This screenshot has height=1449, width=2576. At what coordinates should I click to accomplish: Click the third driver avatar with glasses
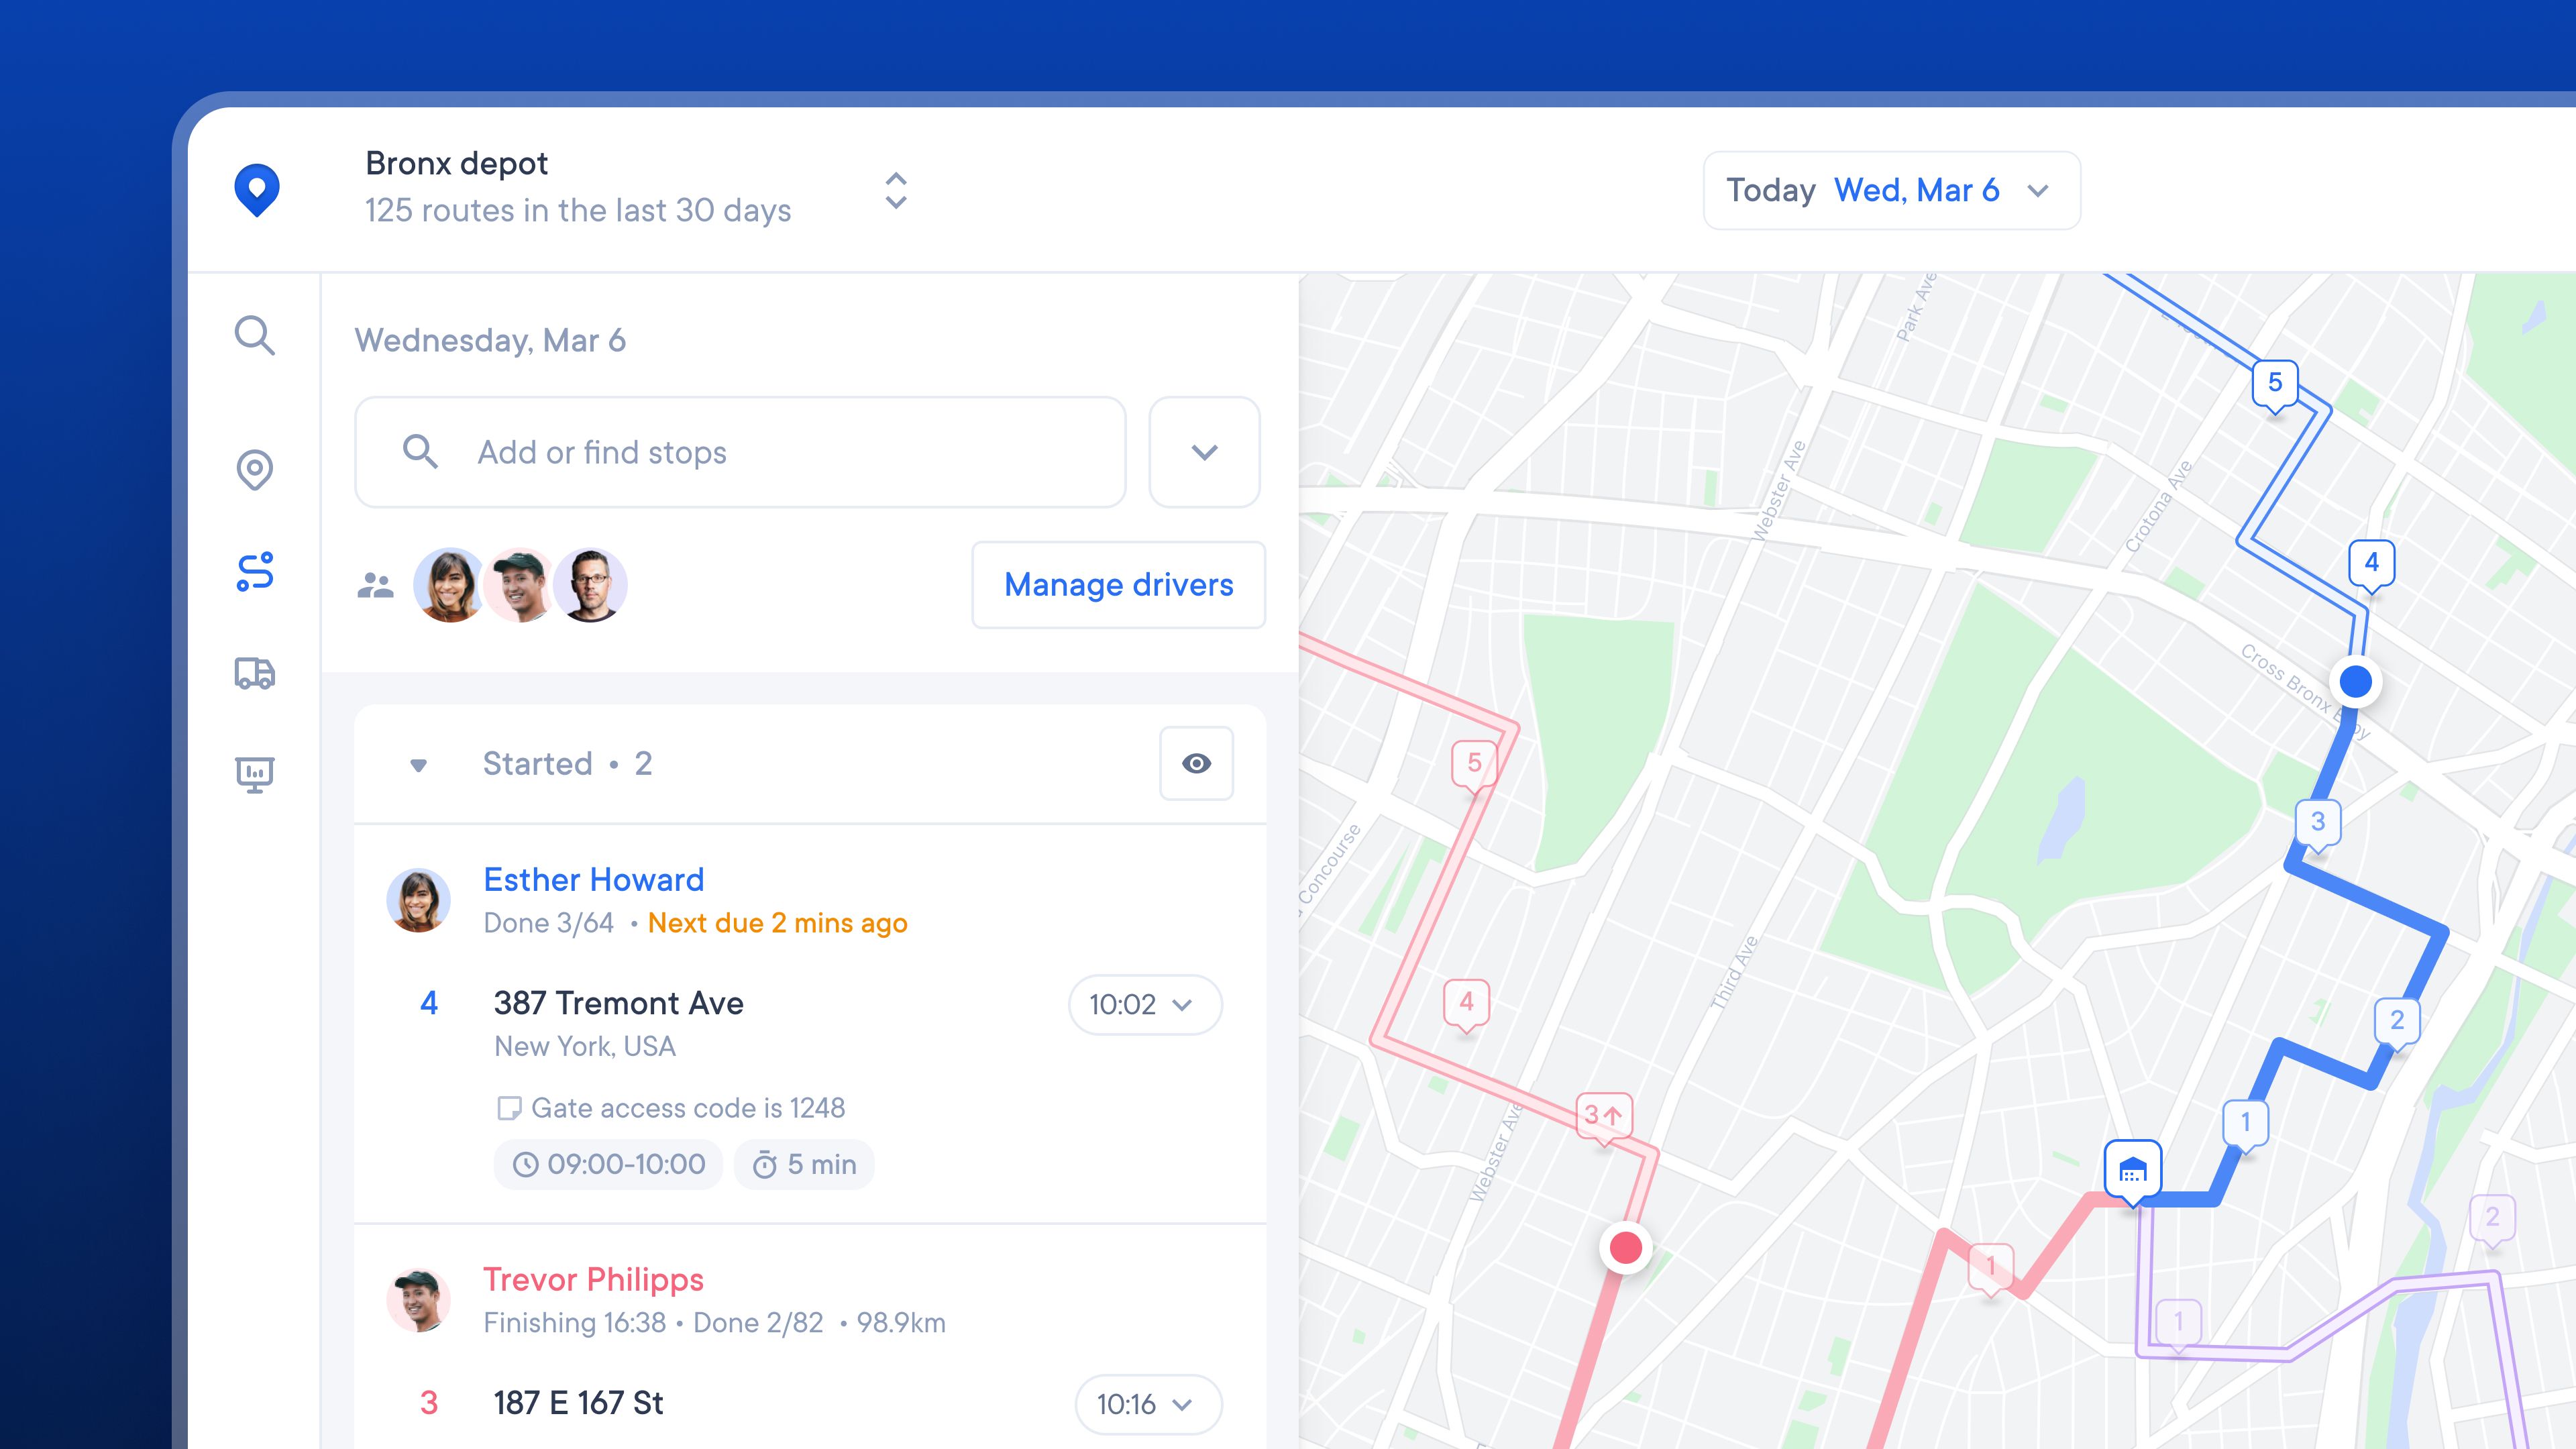pos(590,585)
